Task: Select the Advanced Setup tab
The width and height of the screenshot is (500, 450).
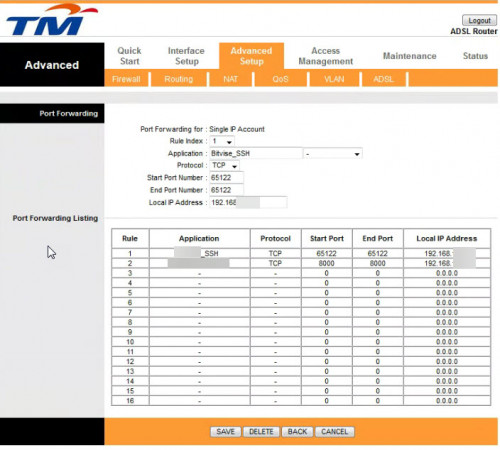Action: coord(251,56)
